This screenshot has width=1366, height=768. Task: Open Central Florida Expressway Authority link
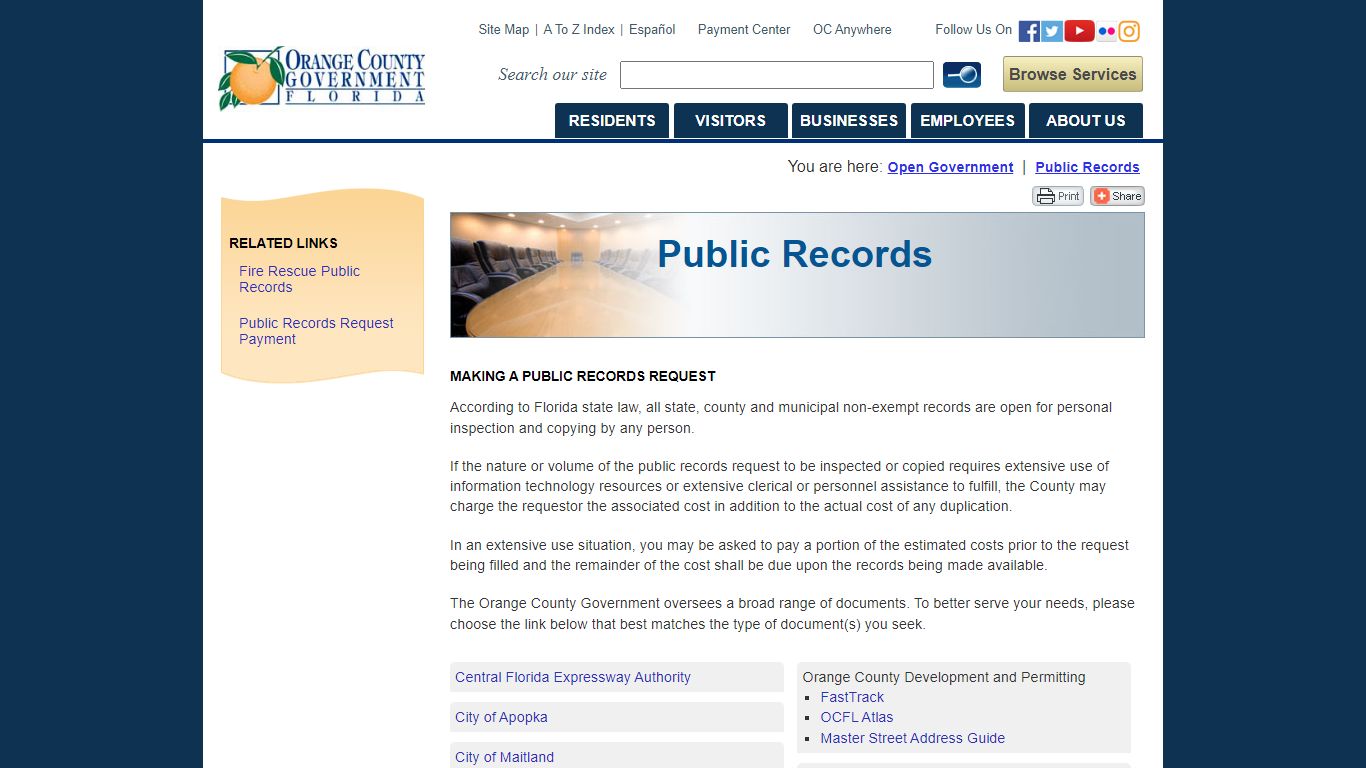[573, 677]
